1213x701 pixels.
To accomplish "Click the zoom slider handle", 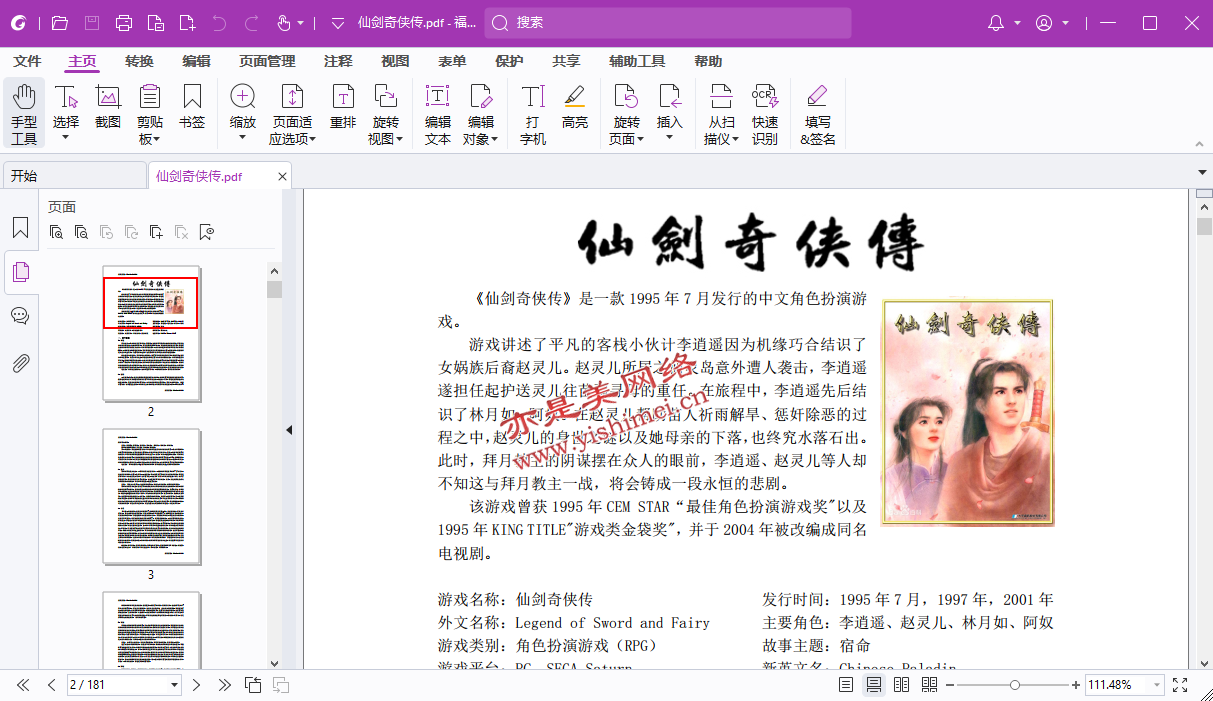I will tap(1015, 685).
